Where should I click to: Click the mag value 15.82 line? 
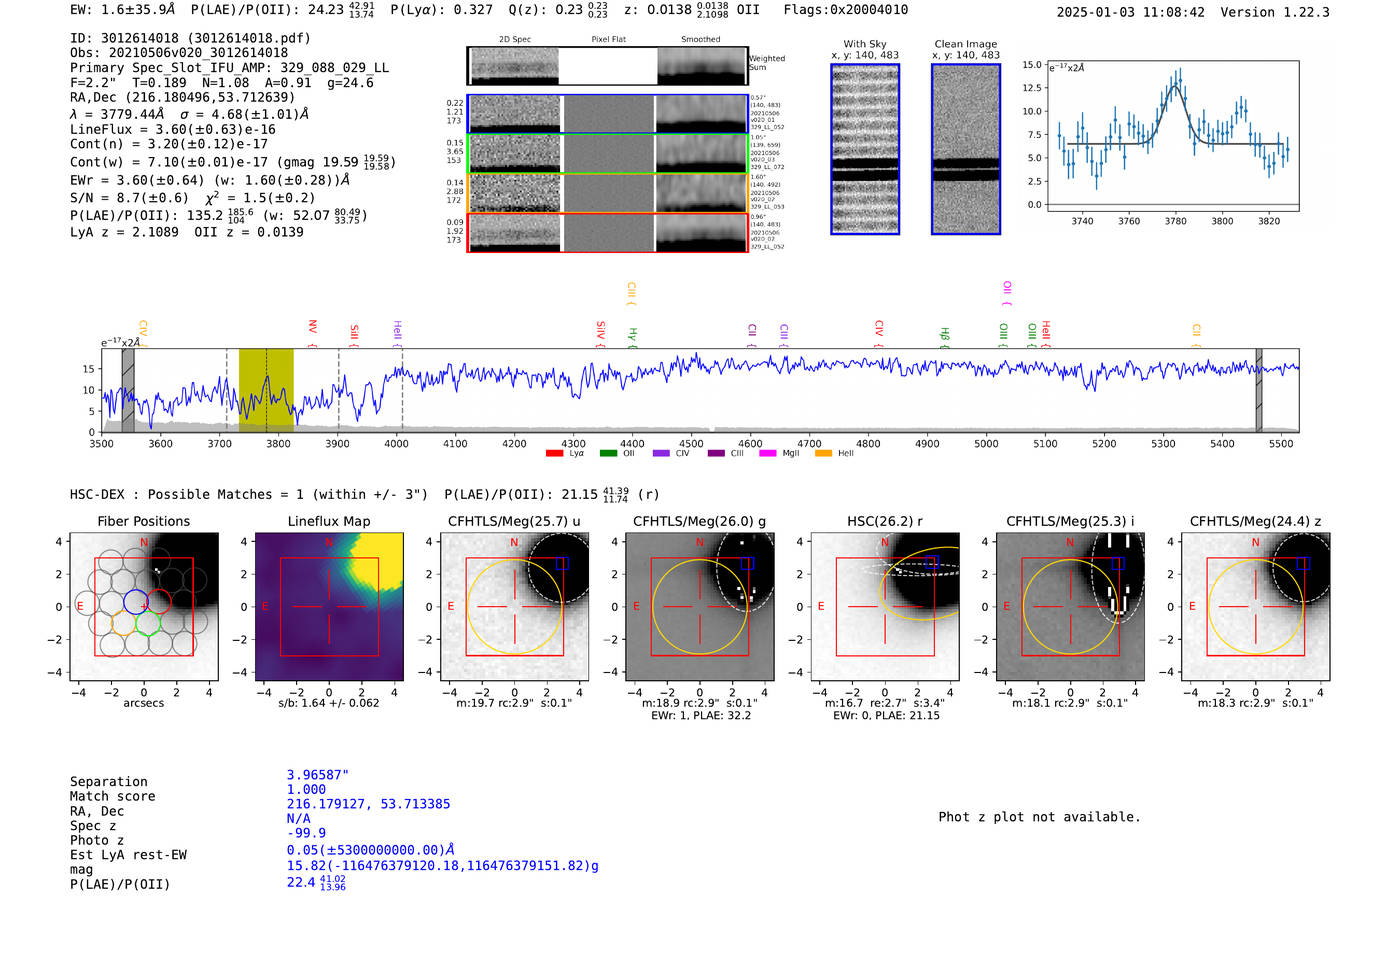pos(443,866)
